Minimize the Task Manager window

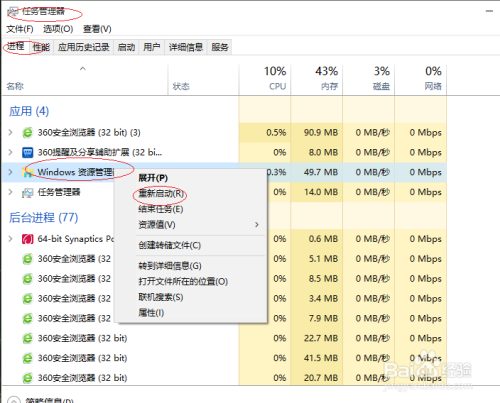pos(489,11)
